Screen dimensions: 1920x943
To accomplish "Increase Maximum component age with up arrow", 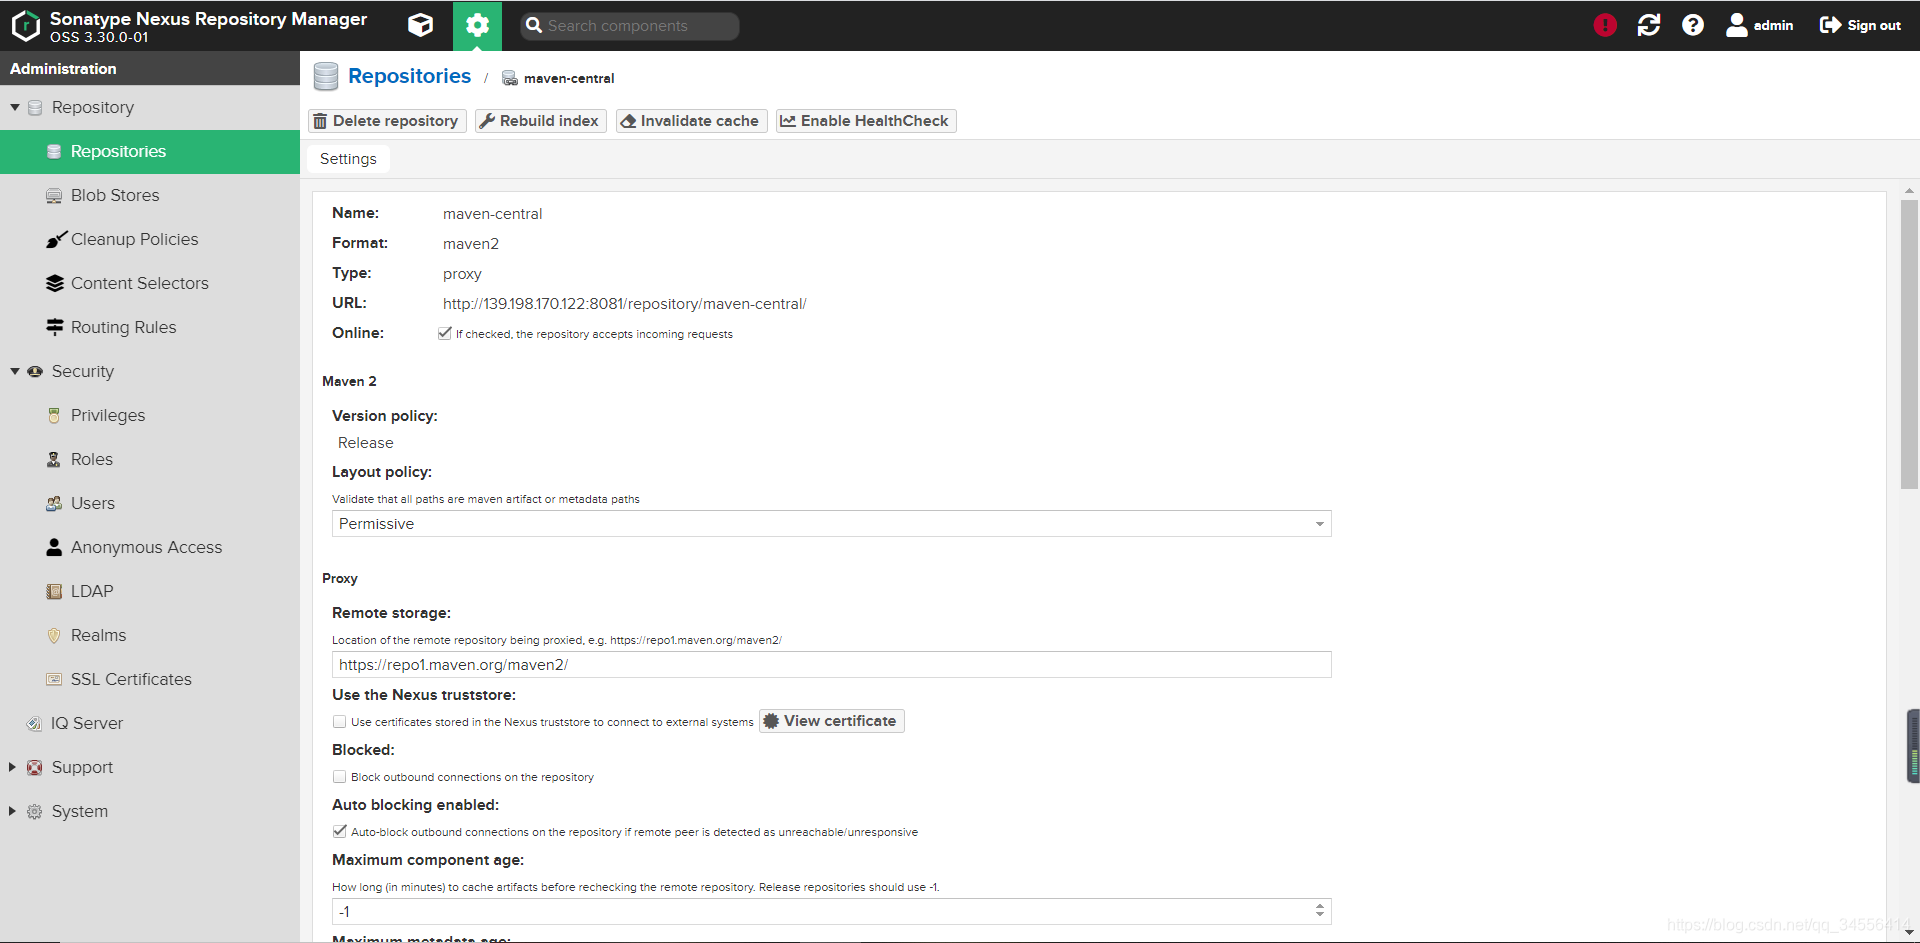I will [1320, 906].
